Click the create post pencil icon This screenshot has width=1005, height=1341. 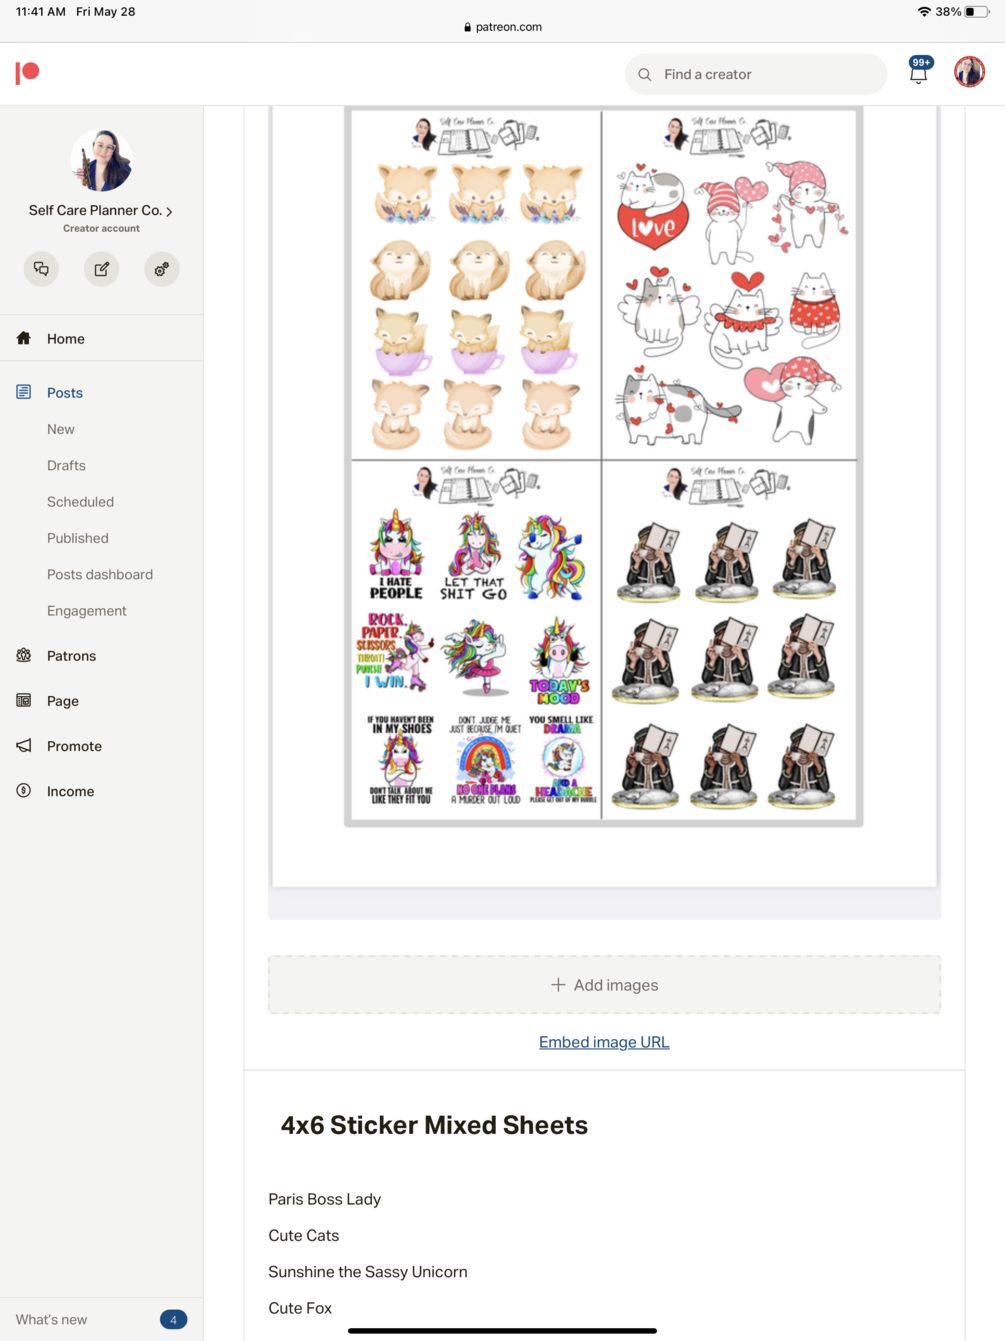pos(101,269)
